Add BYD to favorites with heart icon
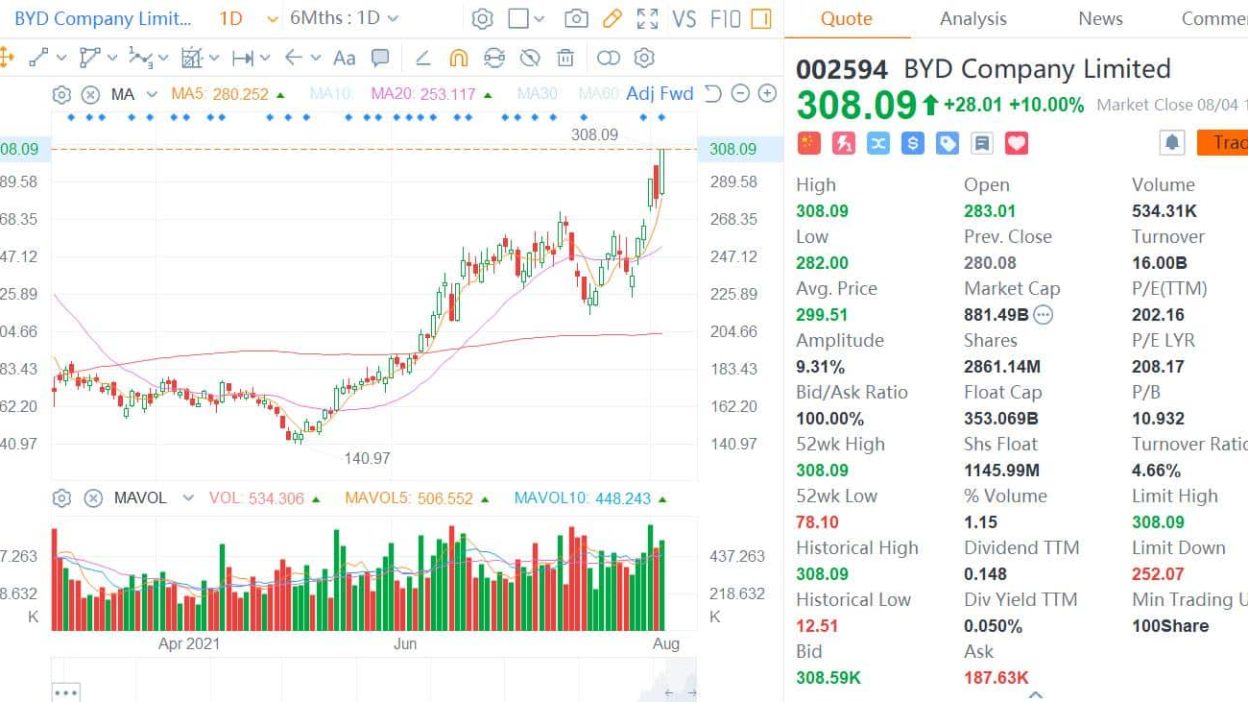This screenshot has width=1248, height=702. click(x=1016, y=143)
